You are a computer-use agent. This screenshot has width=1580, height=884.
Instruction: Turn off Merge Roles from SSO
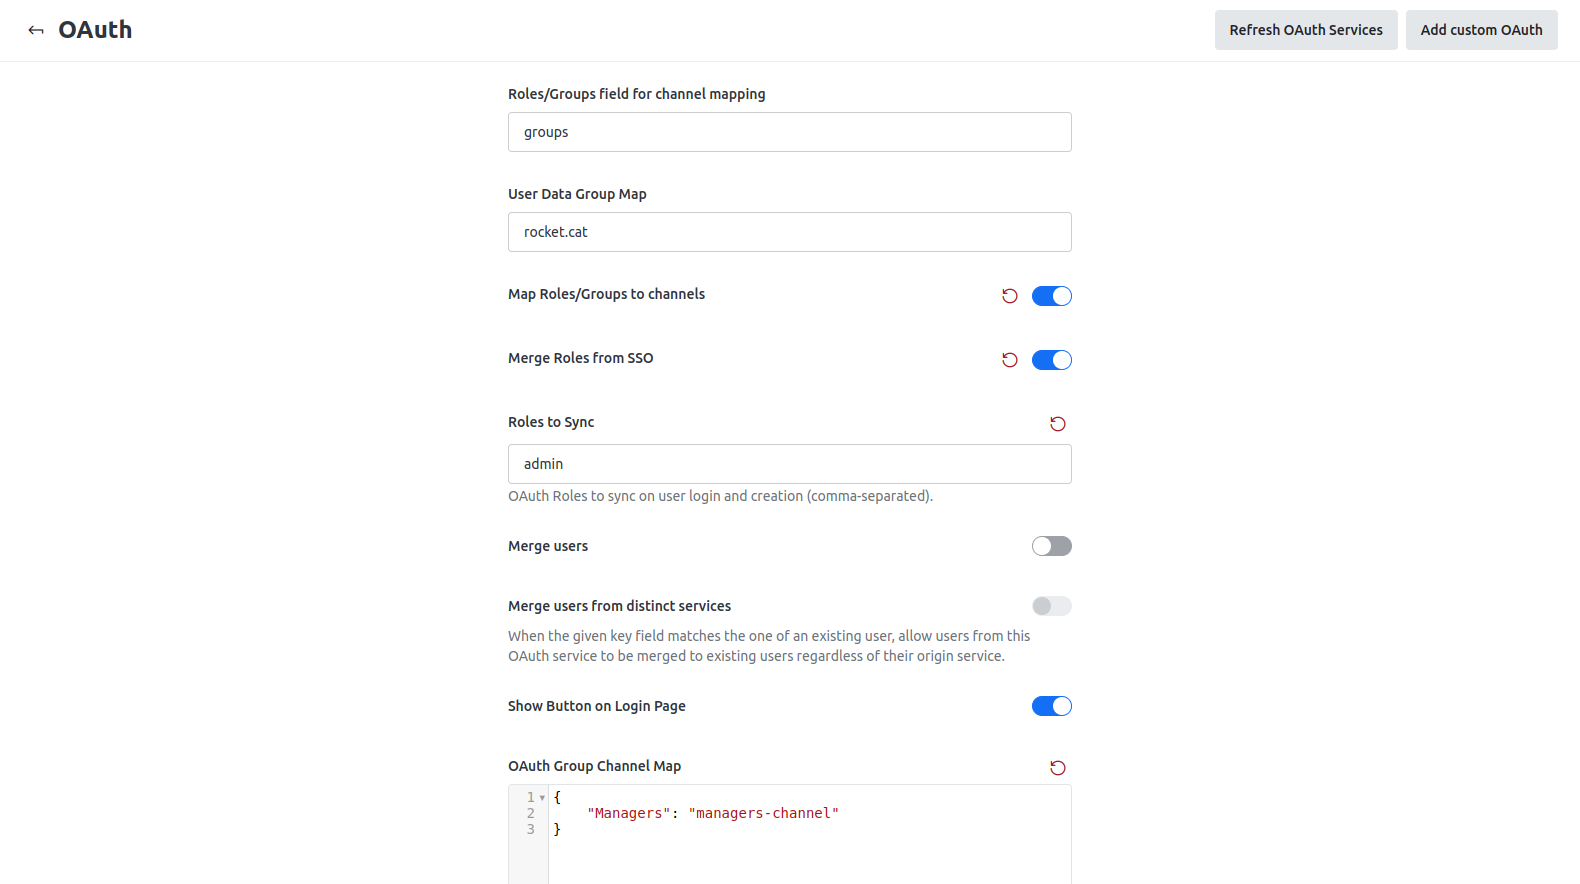coord(1052,360)
